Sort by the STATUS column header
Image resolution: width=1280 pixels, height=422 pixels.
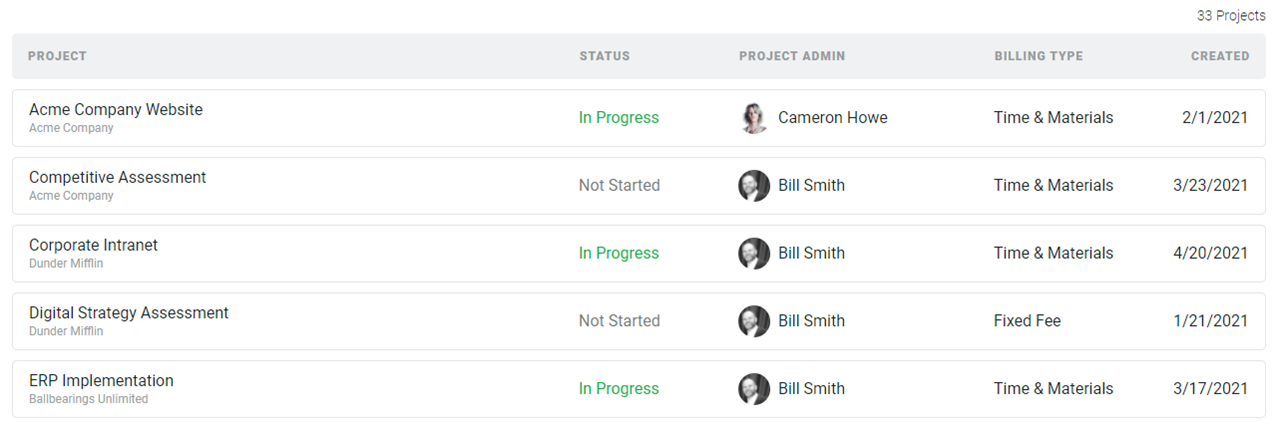605,56
